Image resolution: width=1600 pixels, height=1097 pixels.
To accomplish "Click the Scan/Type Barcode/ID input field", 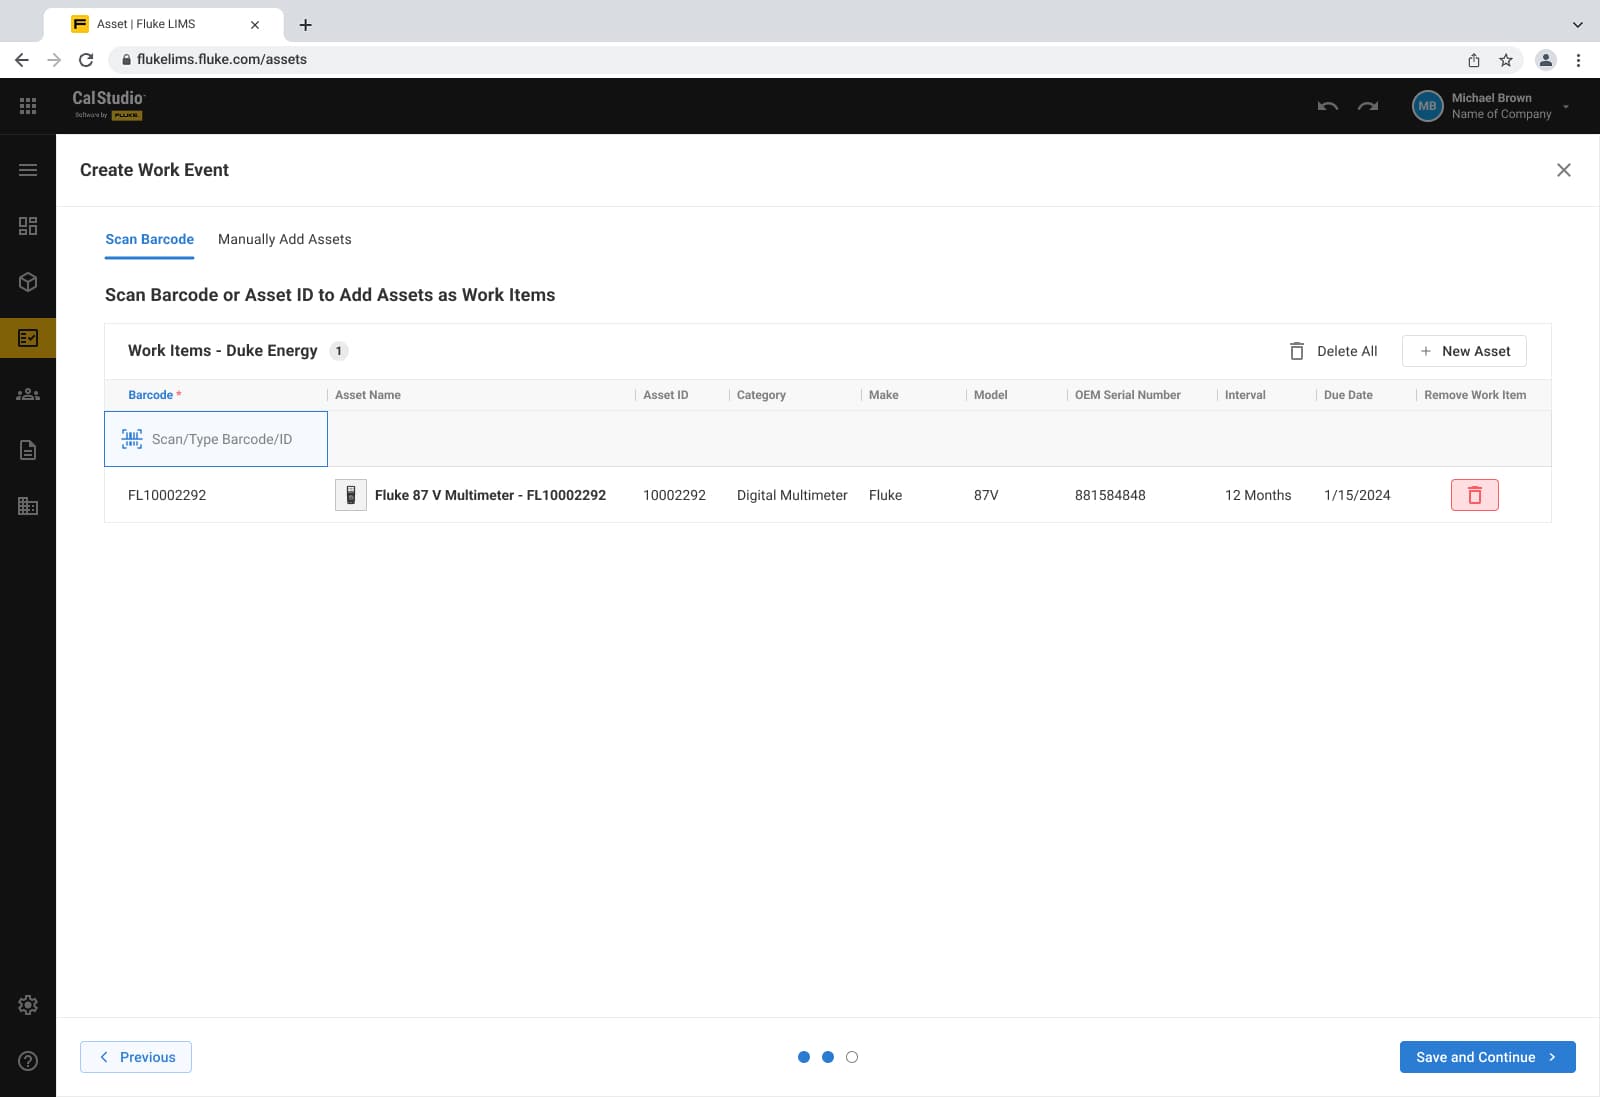I will (x=216, y=439).
